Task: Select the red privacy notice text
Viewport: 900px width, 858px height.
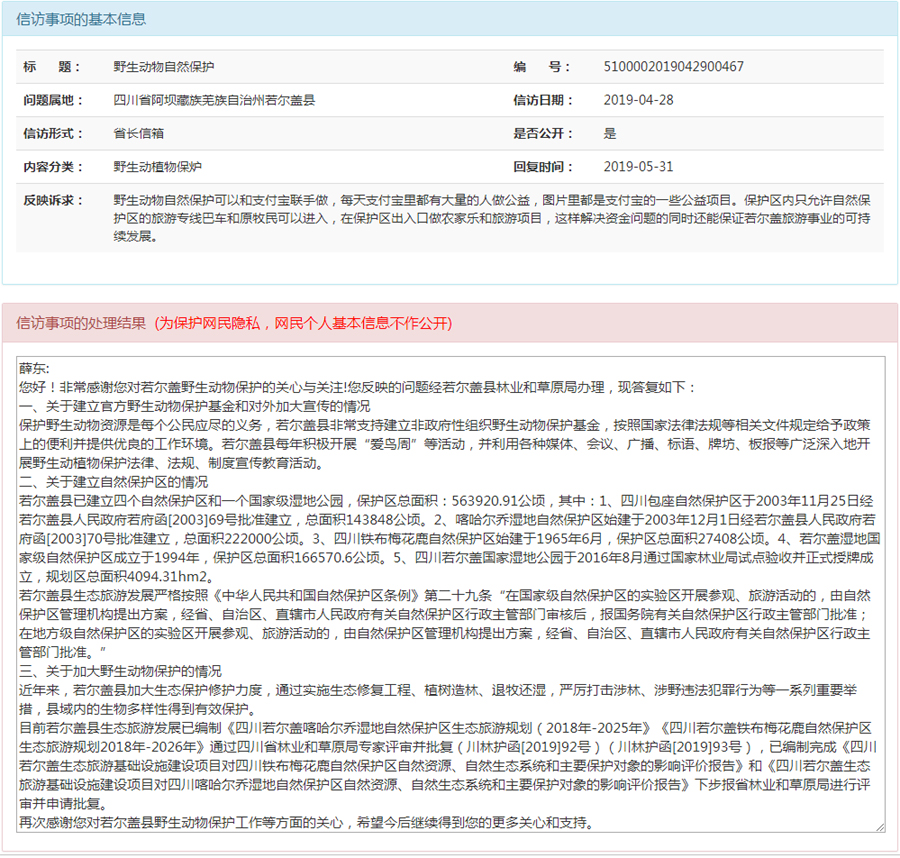Action: coord(303,324)
